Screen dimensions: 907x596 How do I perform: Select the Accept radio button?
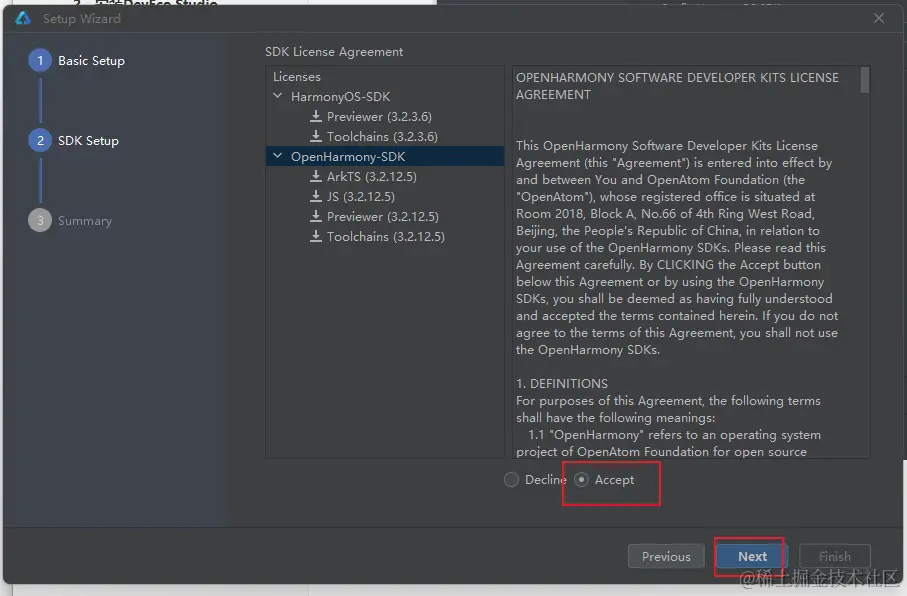click(x=581, y=480)
